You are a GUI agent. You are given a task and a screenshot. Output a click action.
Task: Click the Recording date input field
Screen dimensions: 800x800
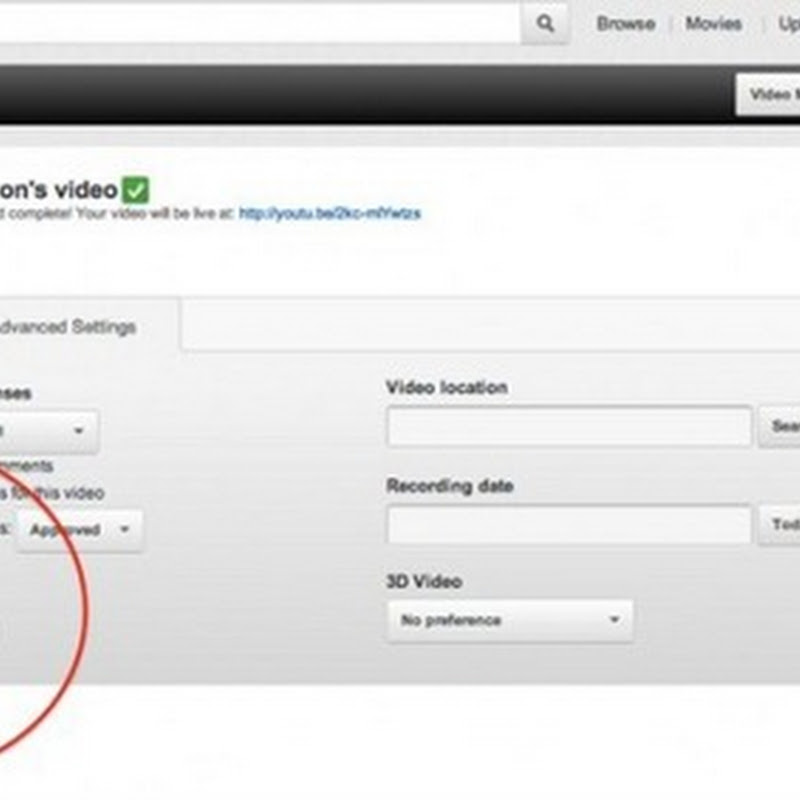point(569,524)
